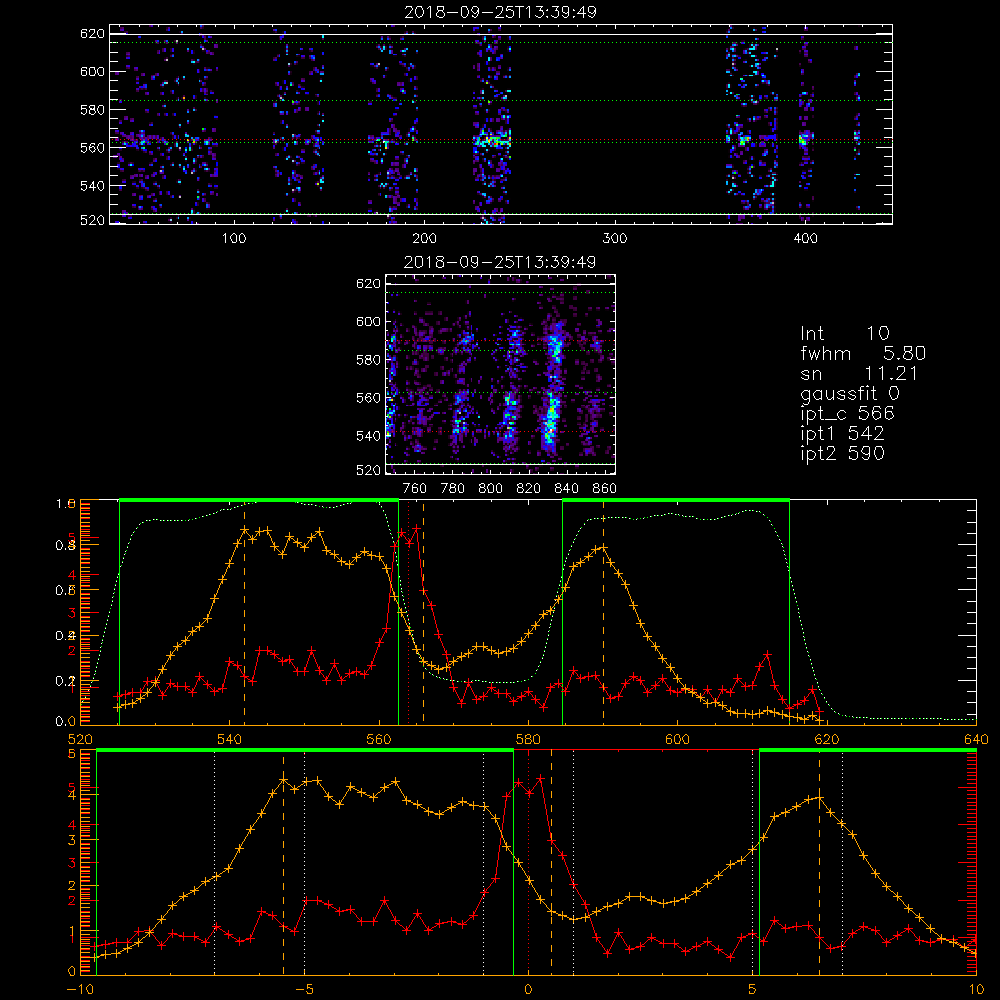The height and width of the screenshot is (1000, 1000).
Task: Click the 860 label on middle plot axis
Action: point(605,489)
